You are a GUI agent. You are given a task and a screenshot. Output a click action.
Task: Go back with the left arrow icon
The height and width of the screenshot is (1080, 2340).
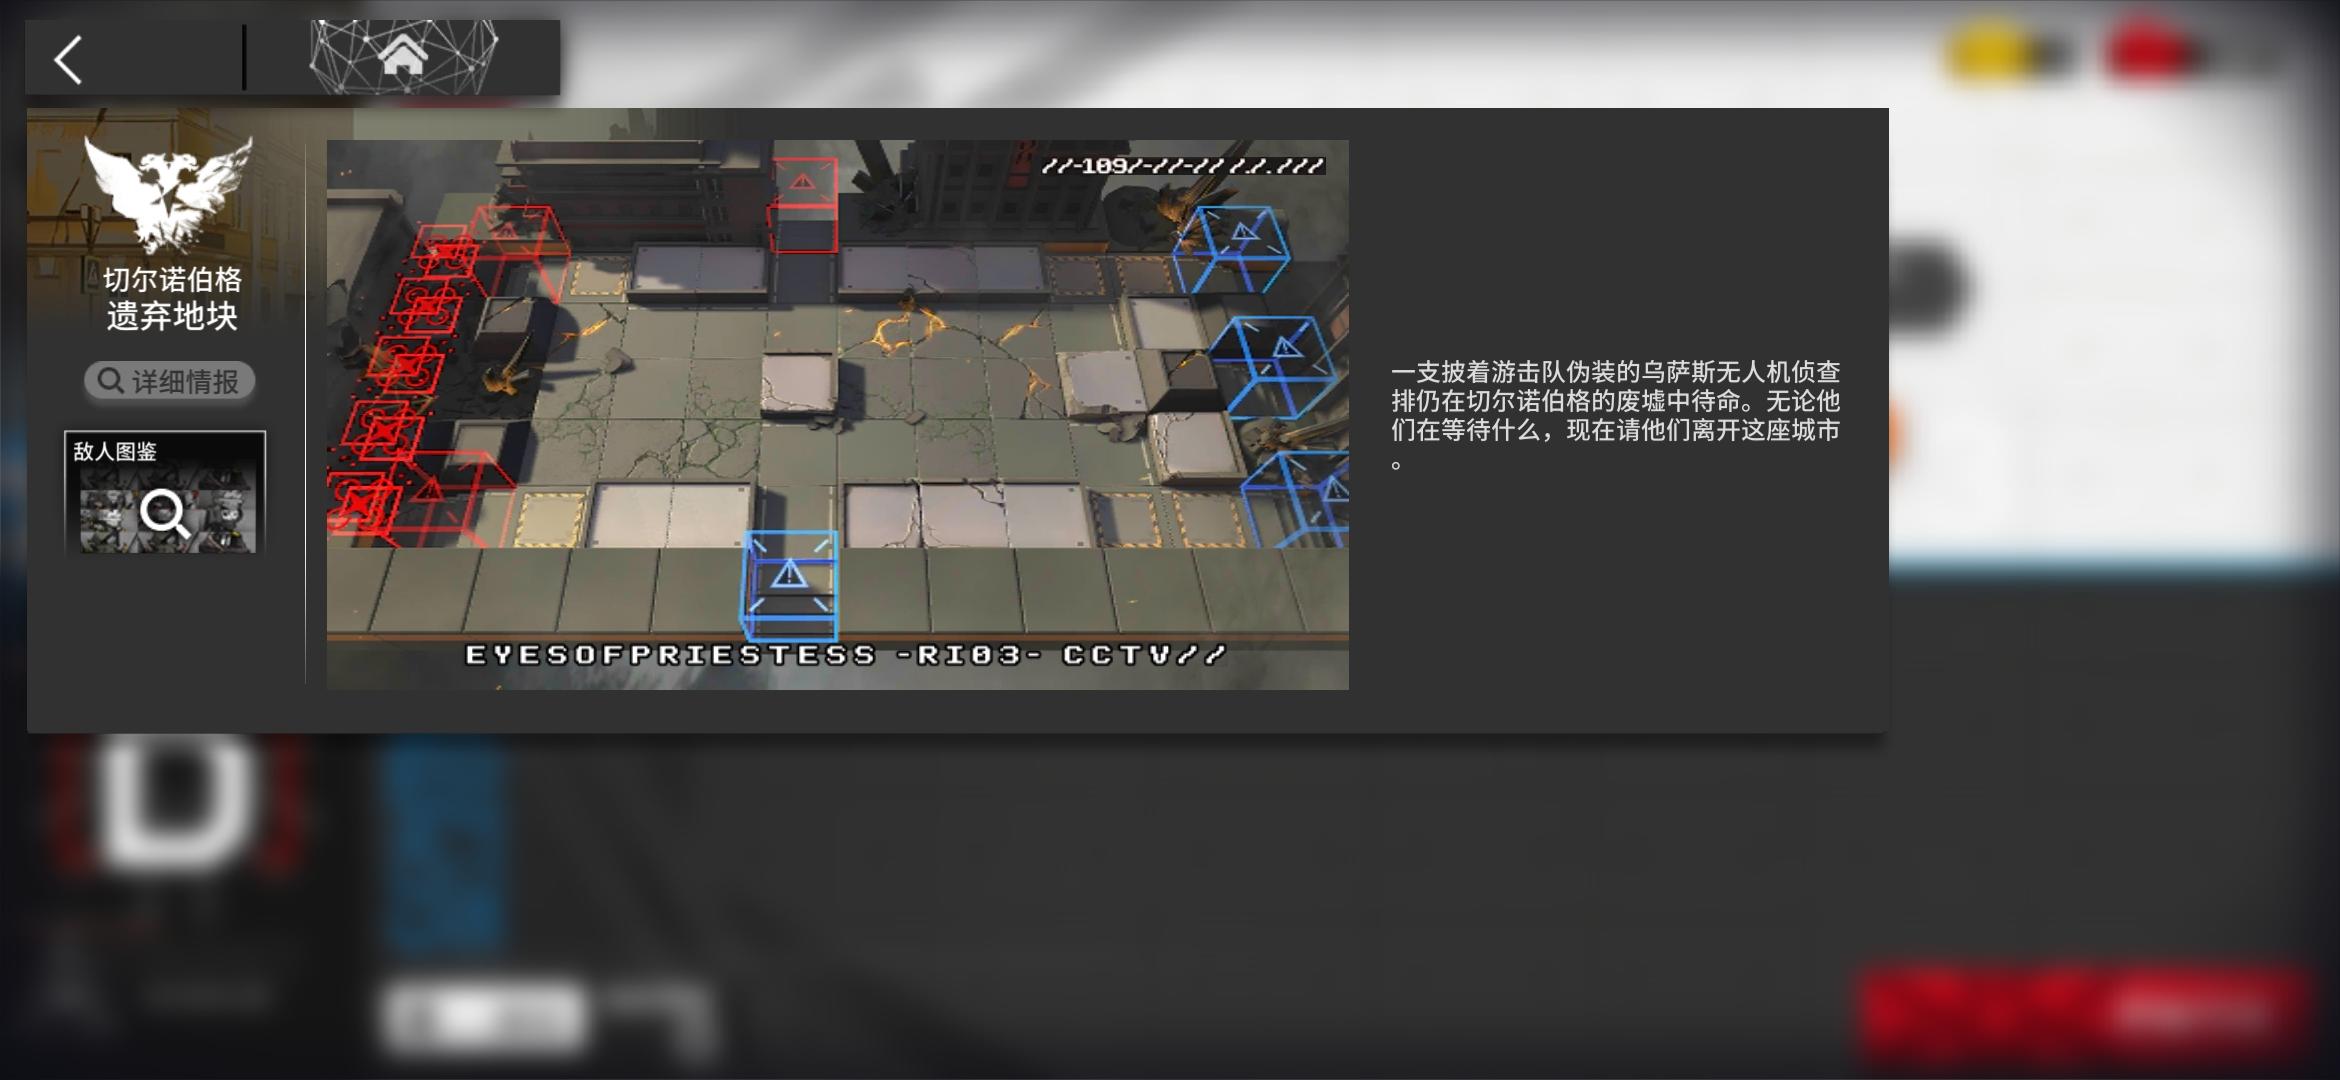click(x=68, y=60)
